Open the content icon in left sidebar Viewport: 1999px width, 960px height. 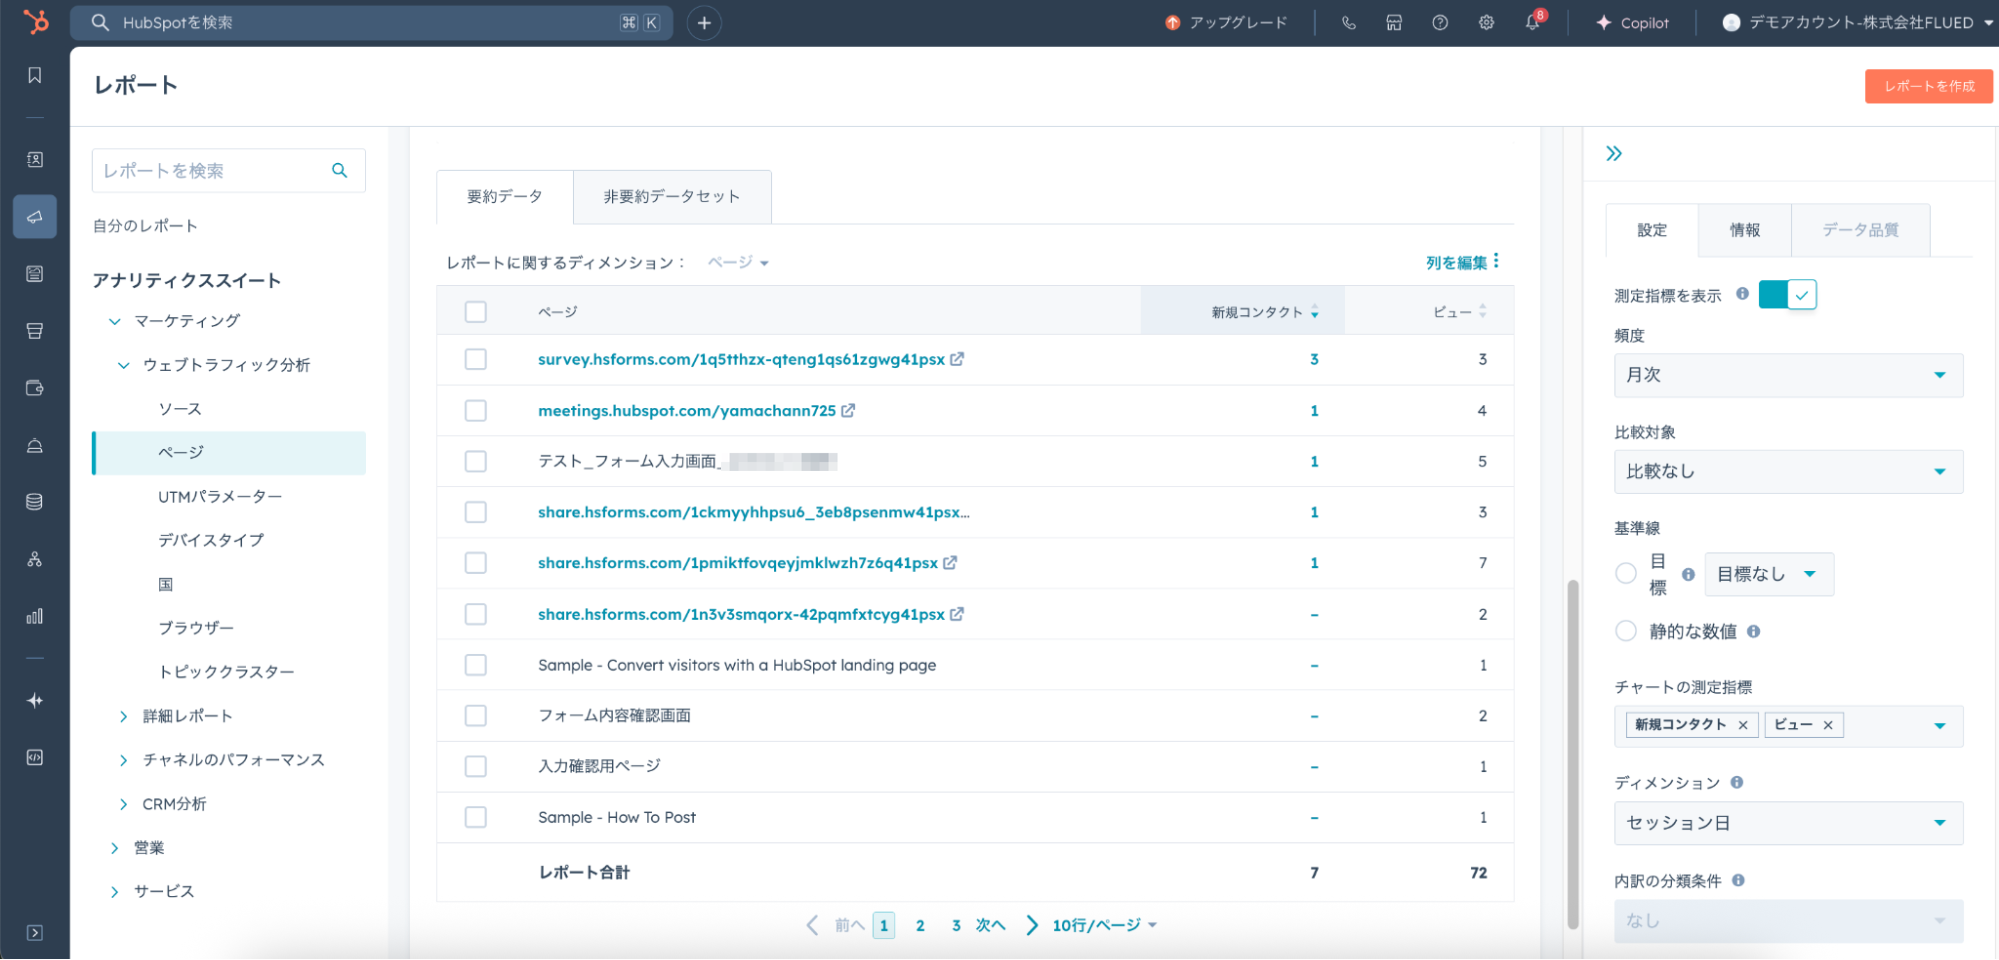point(35,274)
